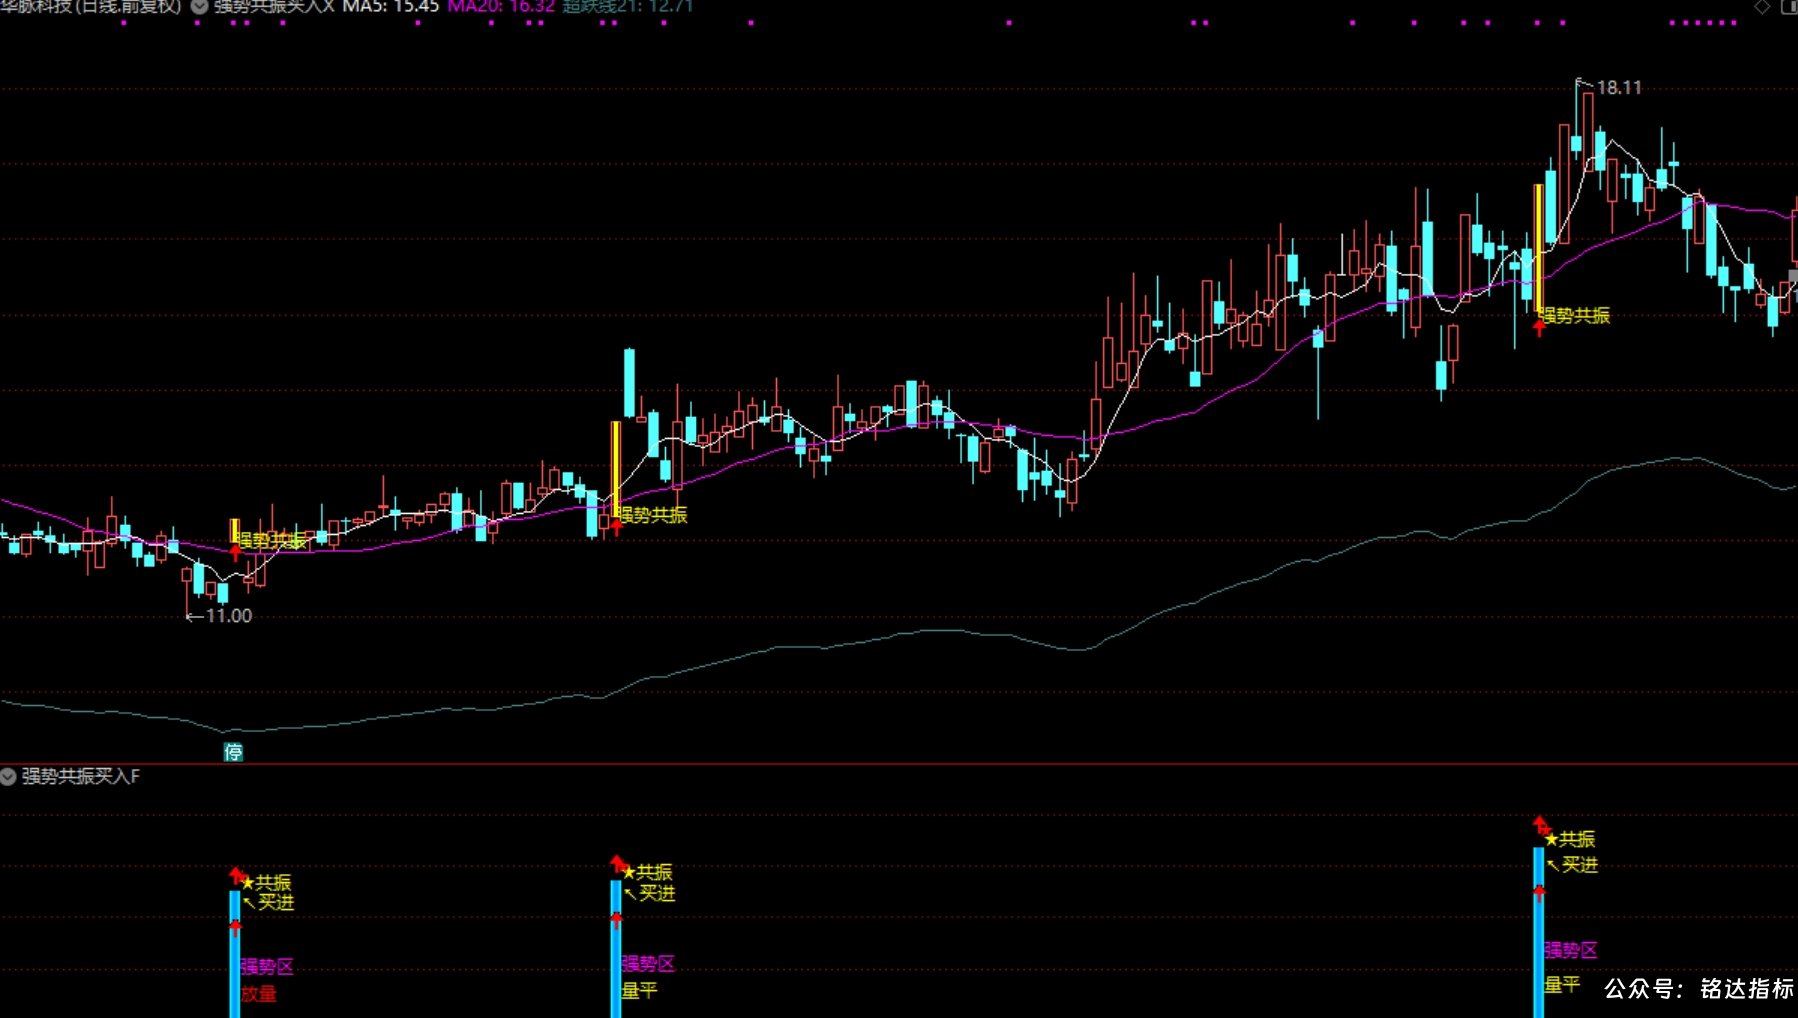
Task: Click the MA5: 15.45 readout
Action: pyautogui.click(x=390, y=6)
